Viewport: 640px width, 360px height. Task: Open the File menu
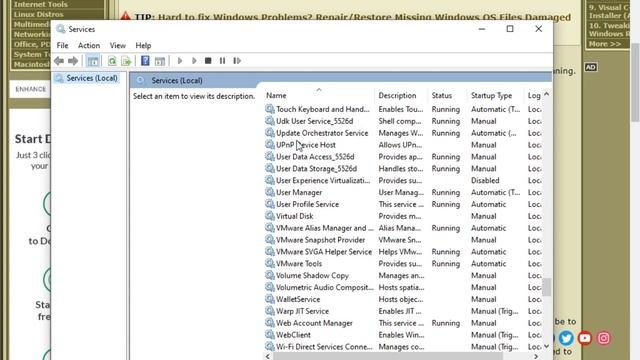(62, 45)
